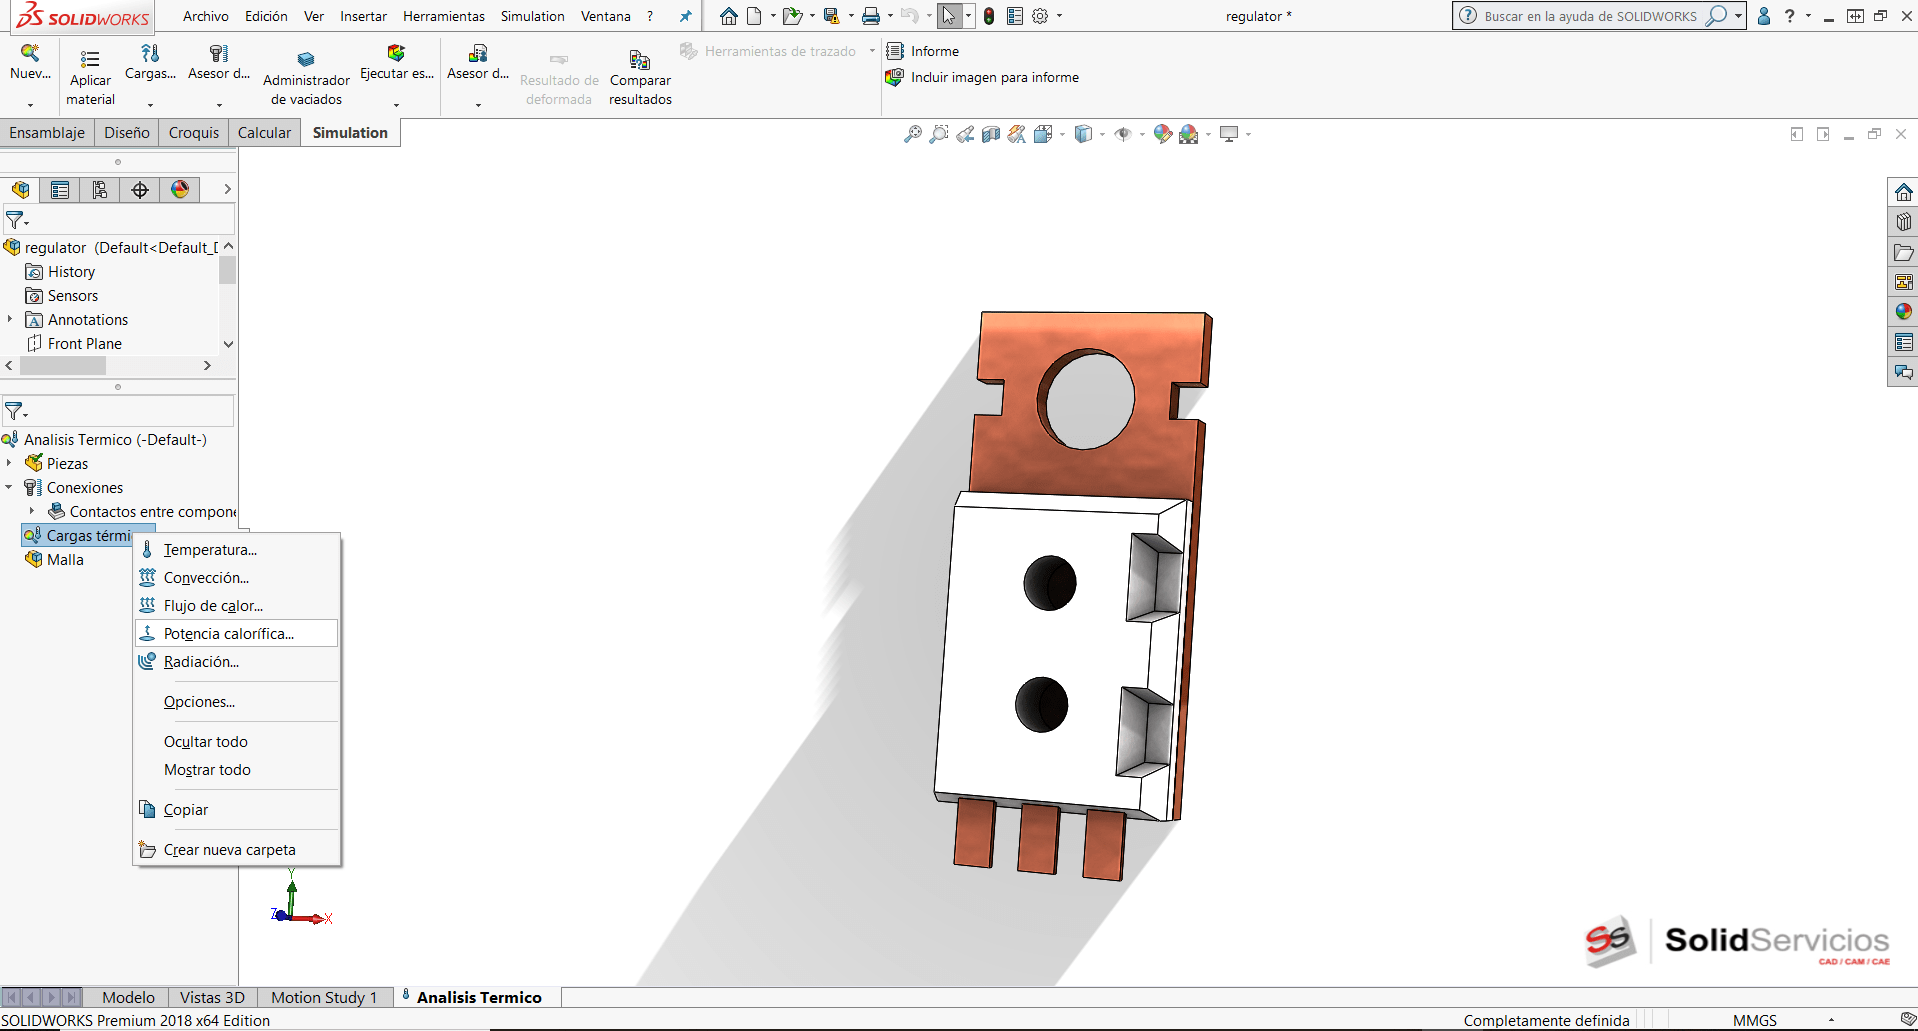
Task: Open the Design Library icon in the task pane
Action: pos(1903,222)
